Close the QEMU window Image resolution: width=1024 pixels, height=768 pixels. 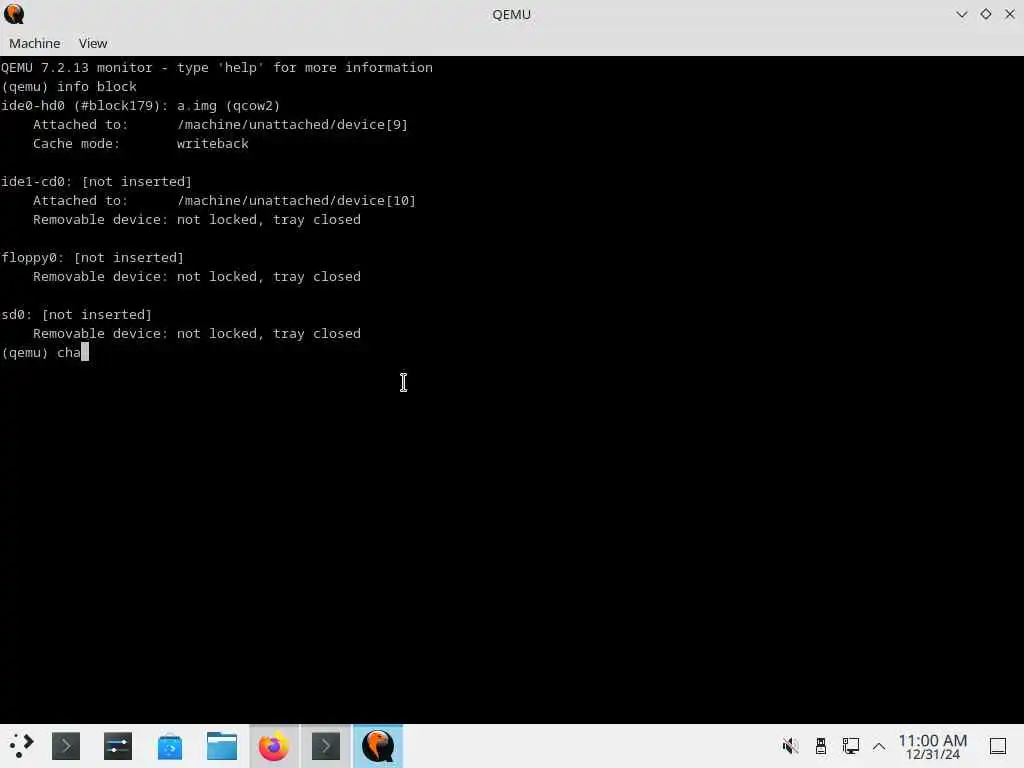(x=1010, y=14)
